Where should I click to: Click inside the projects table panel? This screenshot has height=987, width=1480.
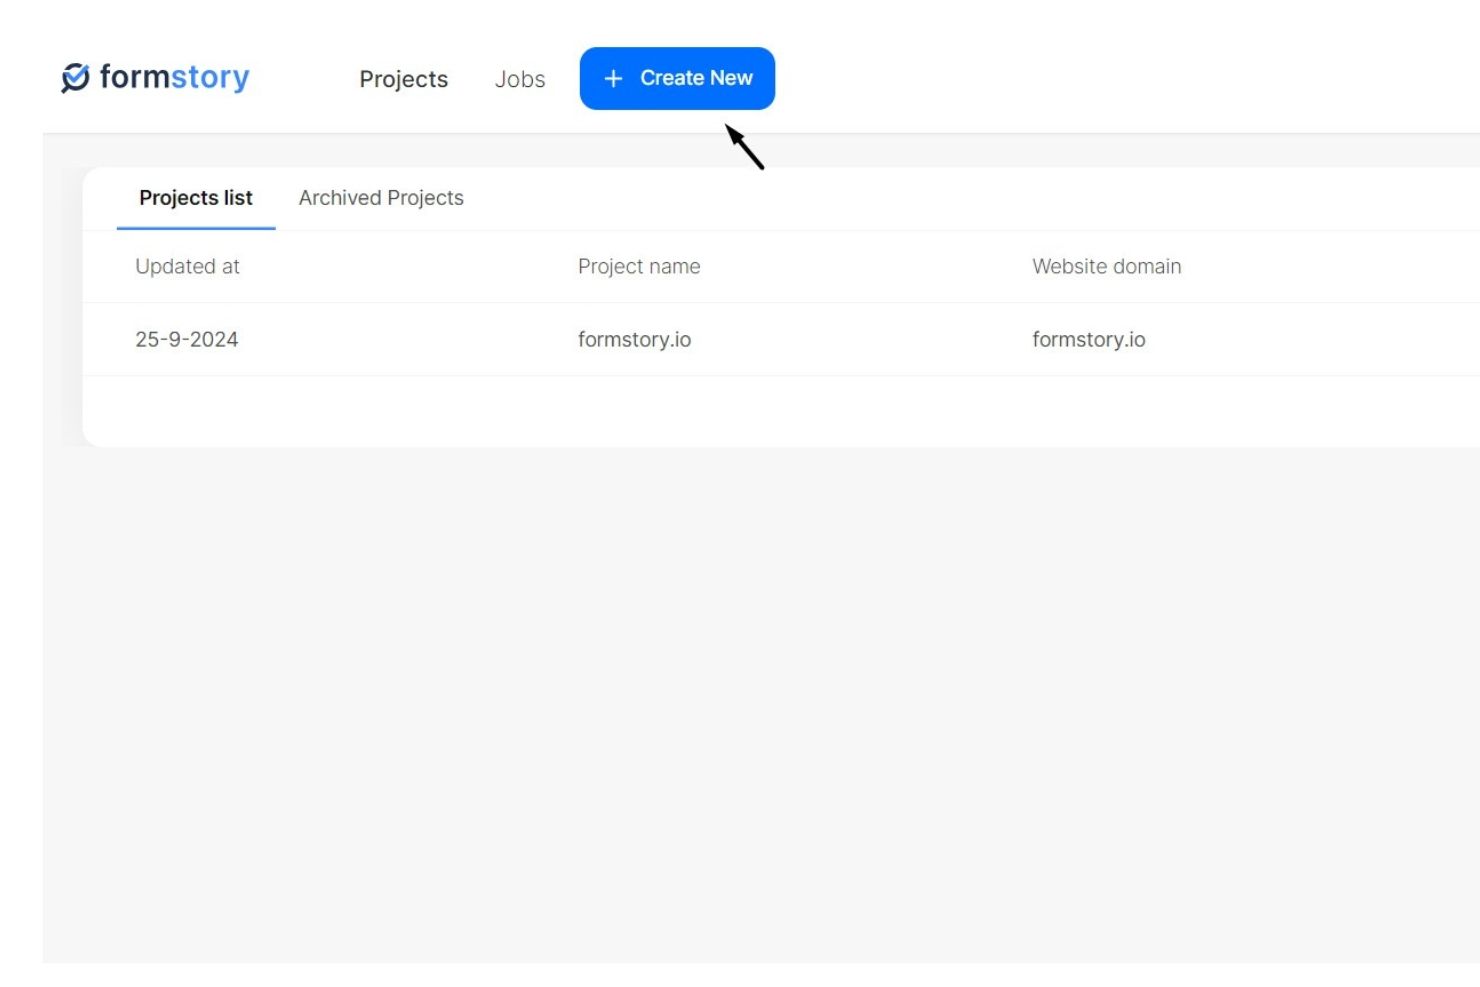coord(700,300)
